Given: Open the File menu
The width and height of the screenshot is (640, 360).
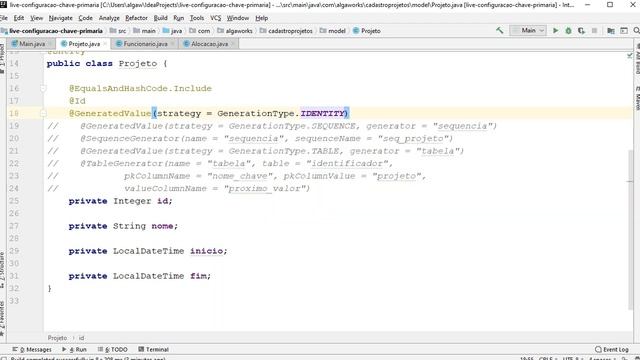Looking at the screenshot, I should click(x=4, y=18).
